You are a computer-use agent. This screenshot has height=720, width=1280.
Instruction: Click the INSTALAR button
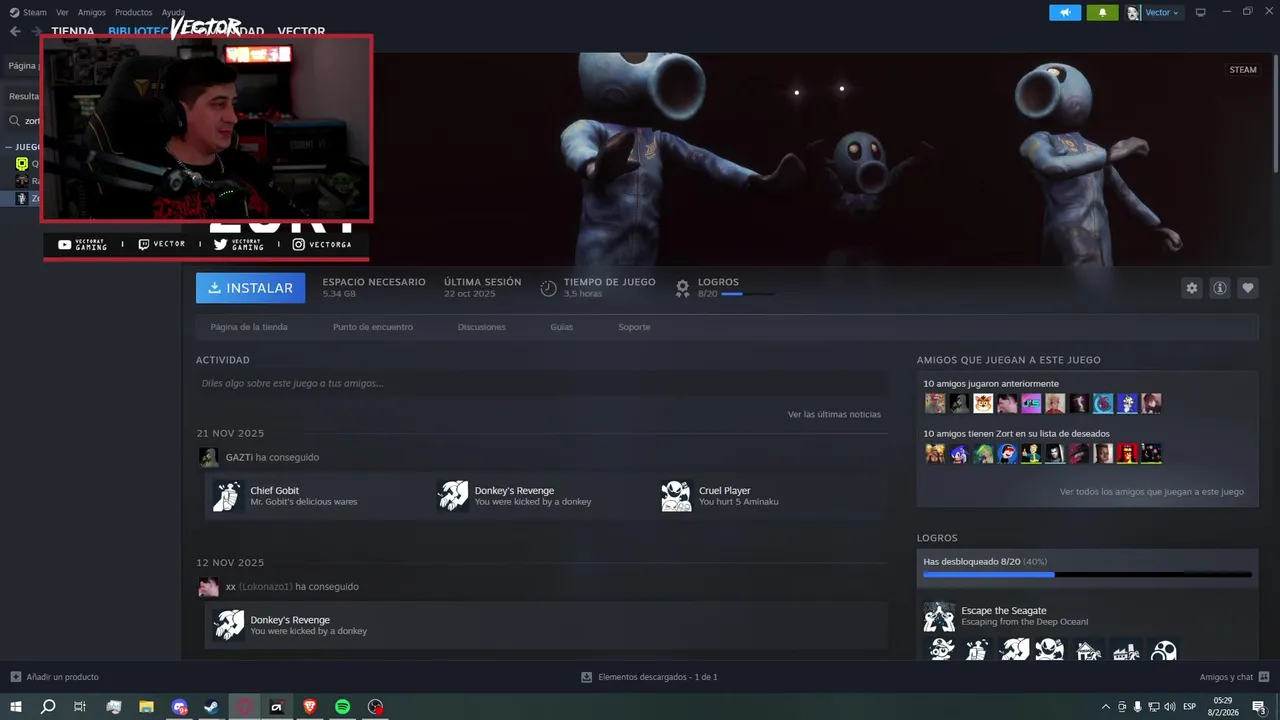(251, 288)
